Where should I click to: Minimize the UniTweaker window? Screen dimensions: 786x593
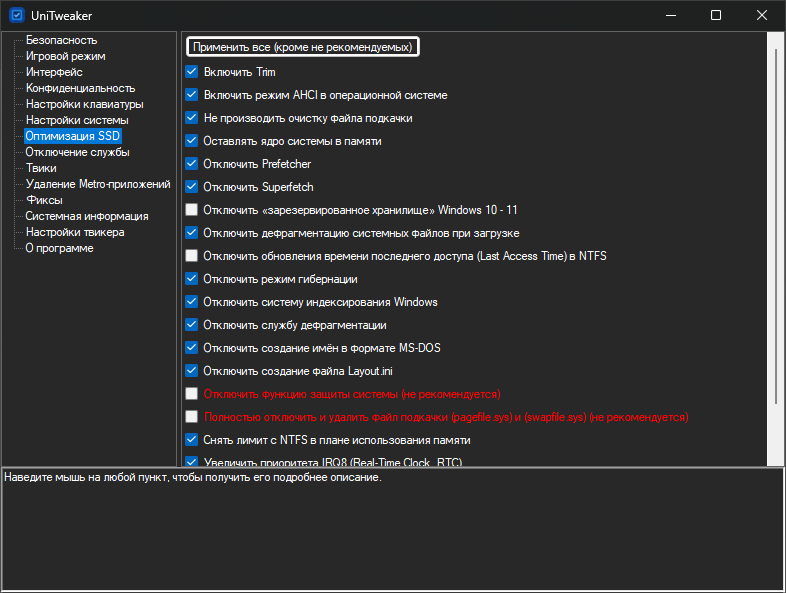pyautogui.click(x=669, y=15)
